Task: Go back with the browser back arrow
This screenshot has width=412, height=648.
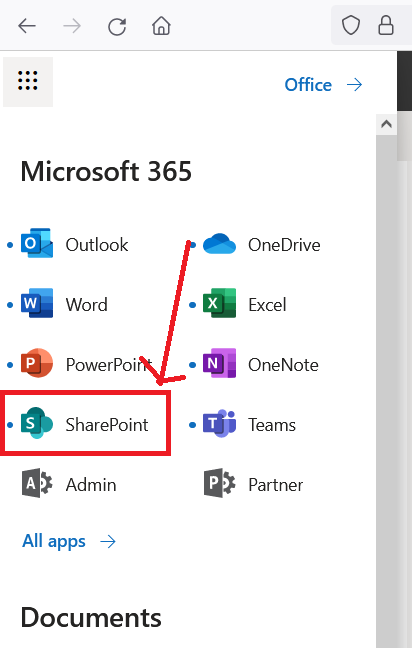Action: pos(27,26)
